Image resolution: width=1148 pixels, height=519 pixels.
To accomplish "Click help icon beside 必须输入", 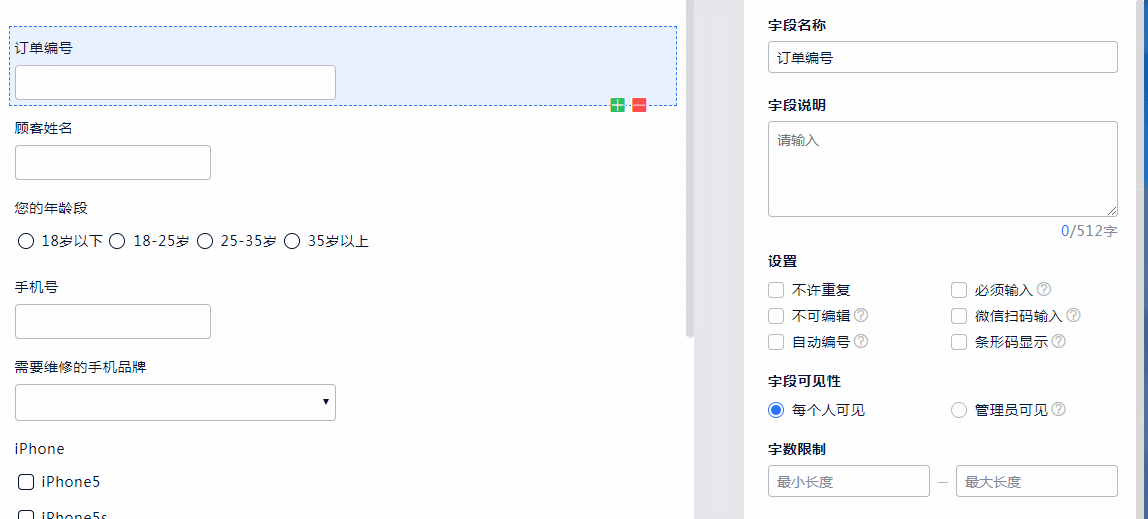I will (x=1044, y=290).
